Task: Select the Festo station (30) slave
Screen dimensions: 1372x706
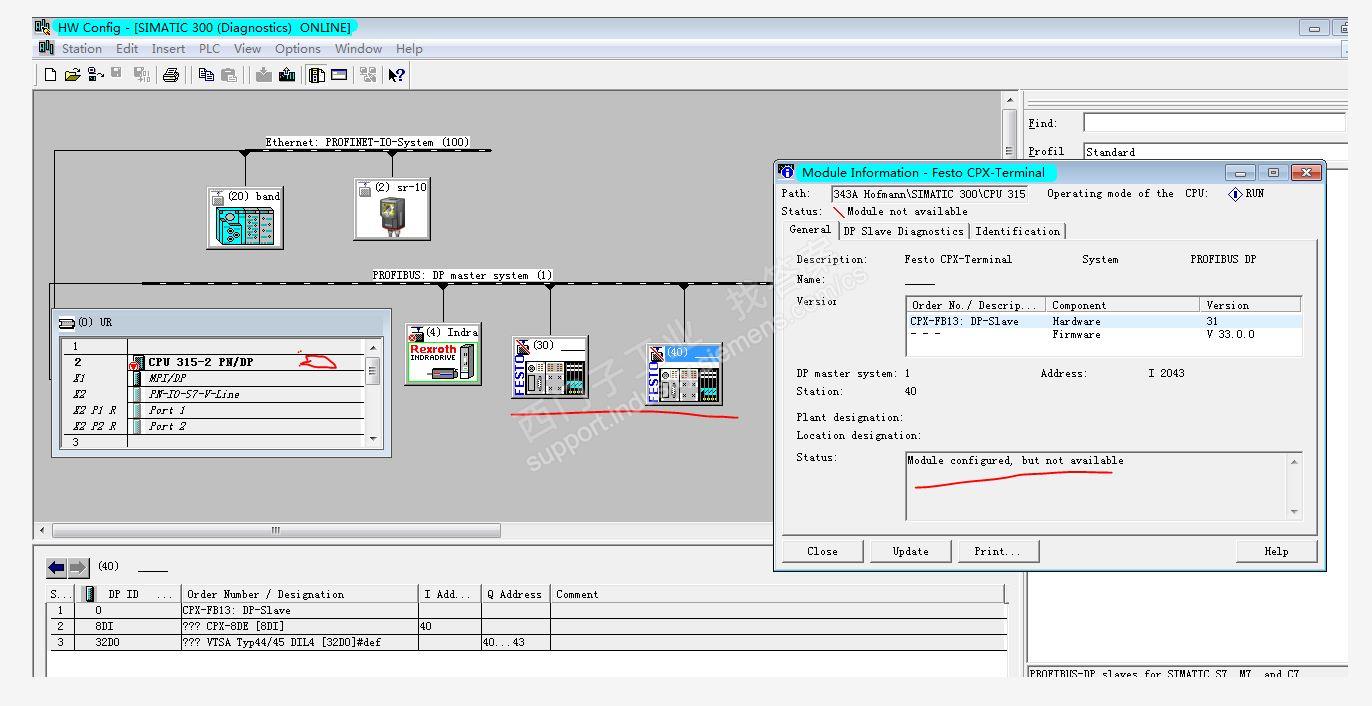Action: click(x=550, y=367)
